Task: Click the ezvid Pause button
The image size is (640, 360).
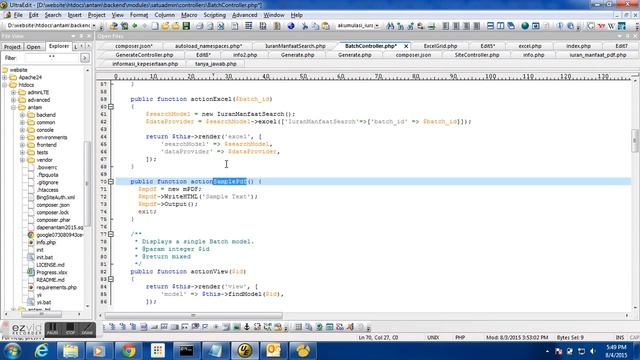Action: (x=52, y=329)
